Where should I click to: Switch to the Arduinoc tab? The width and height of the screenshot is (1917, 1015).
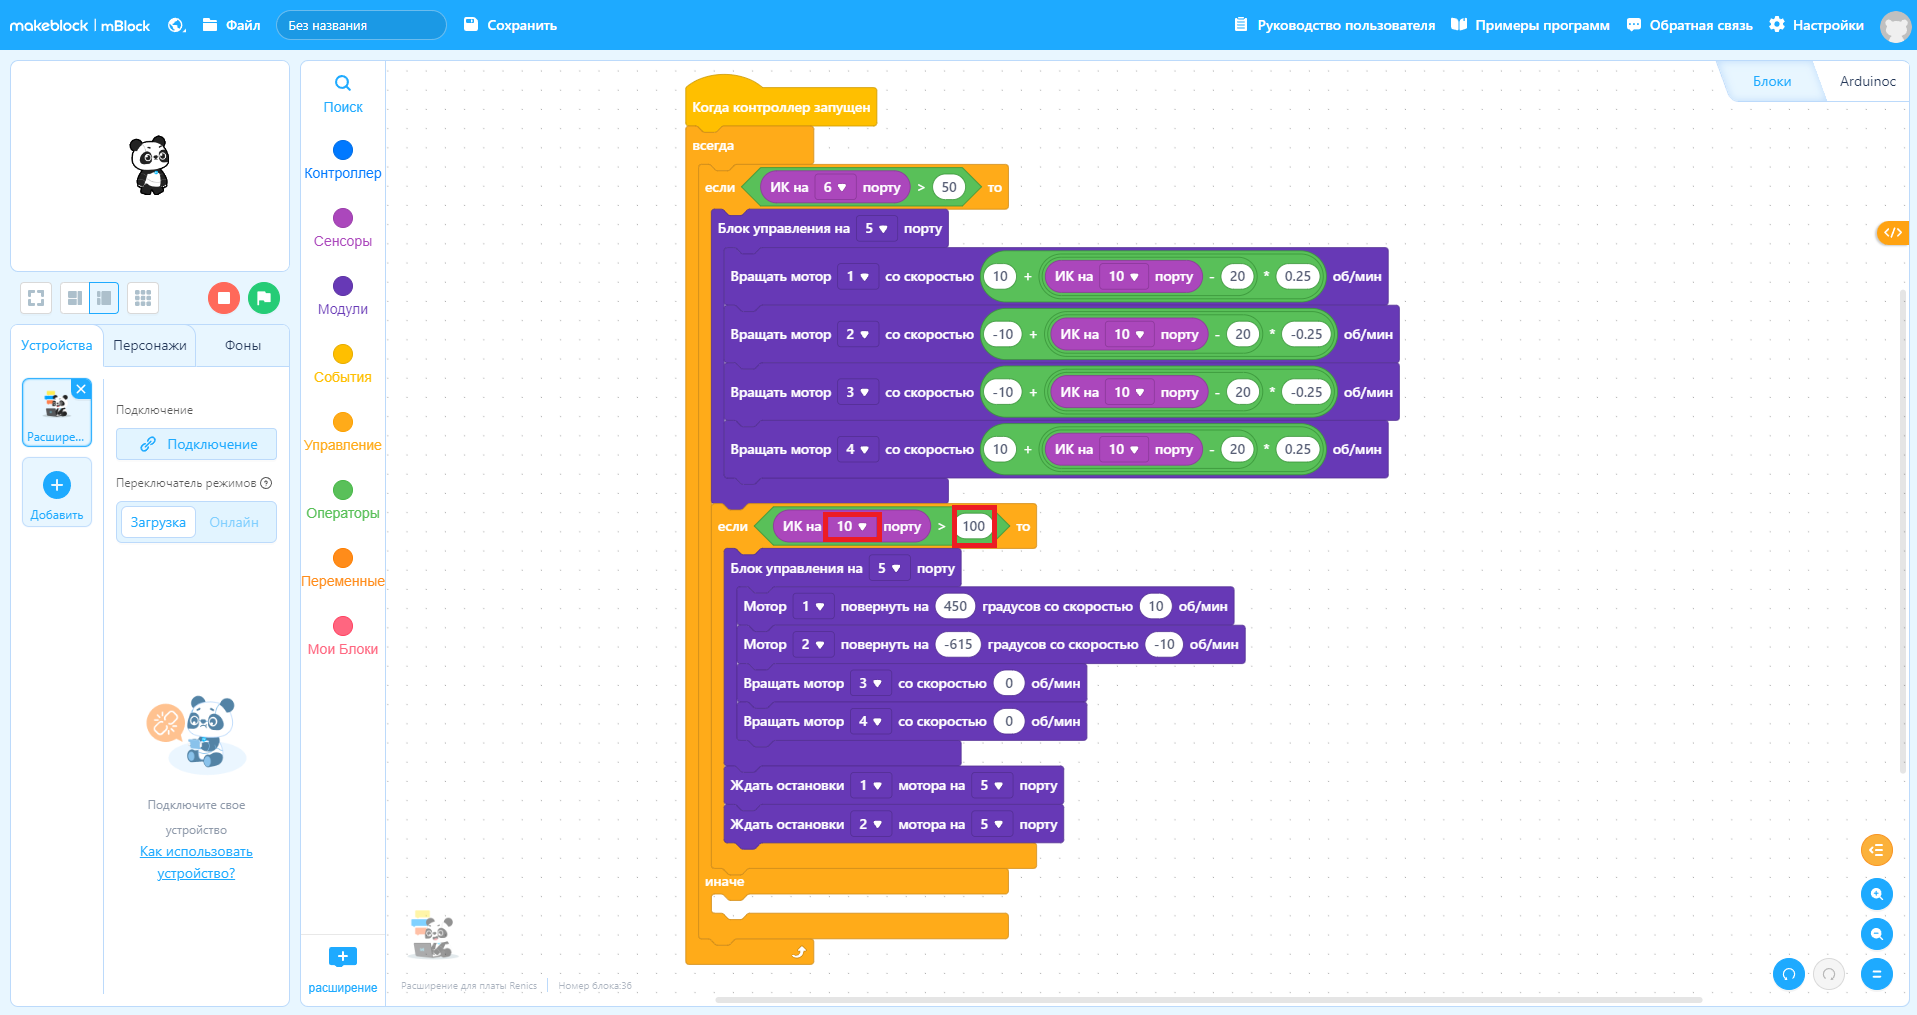point(1867,81)
